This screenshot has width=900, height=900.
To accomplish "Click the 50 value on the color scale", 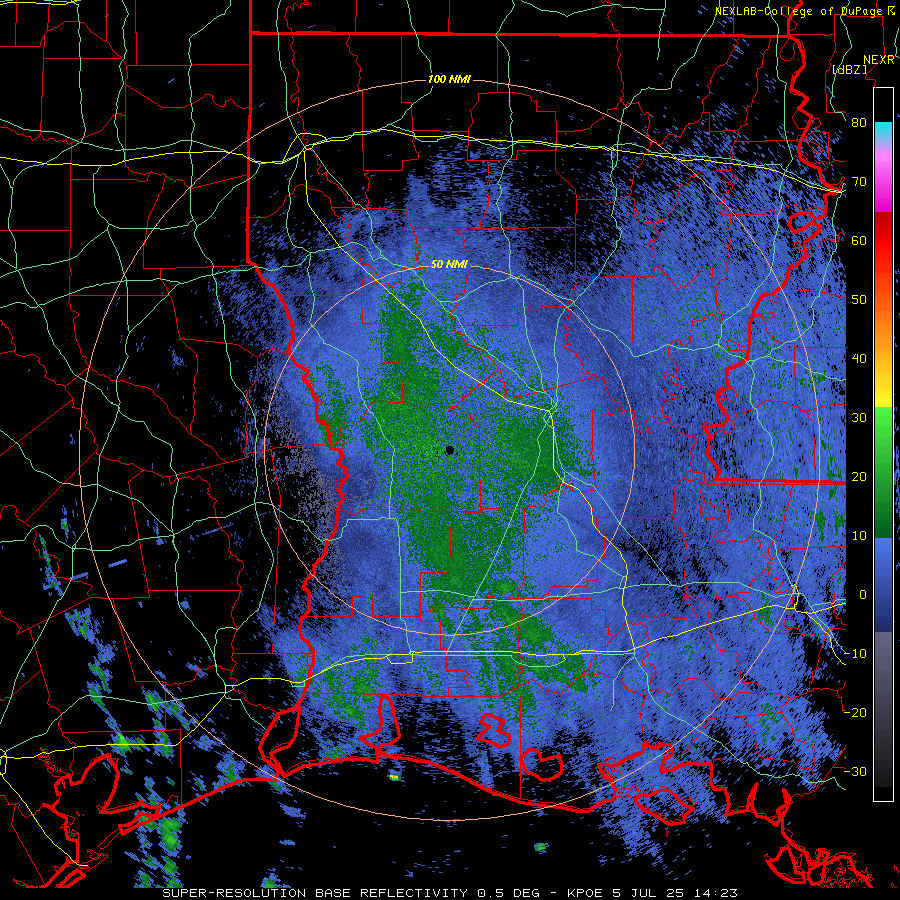I will click(x=859, y=300).
